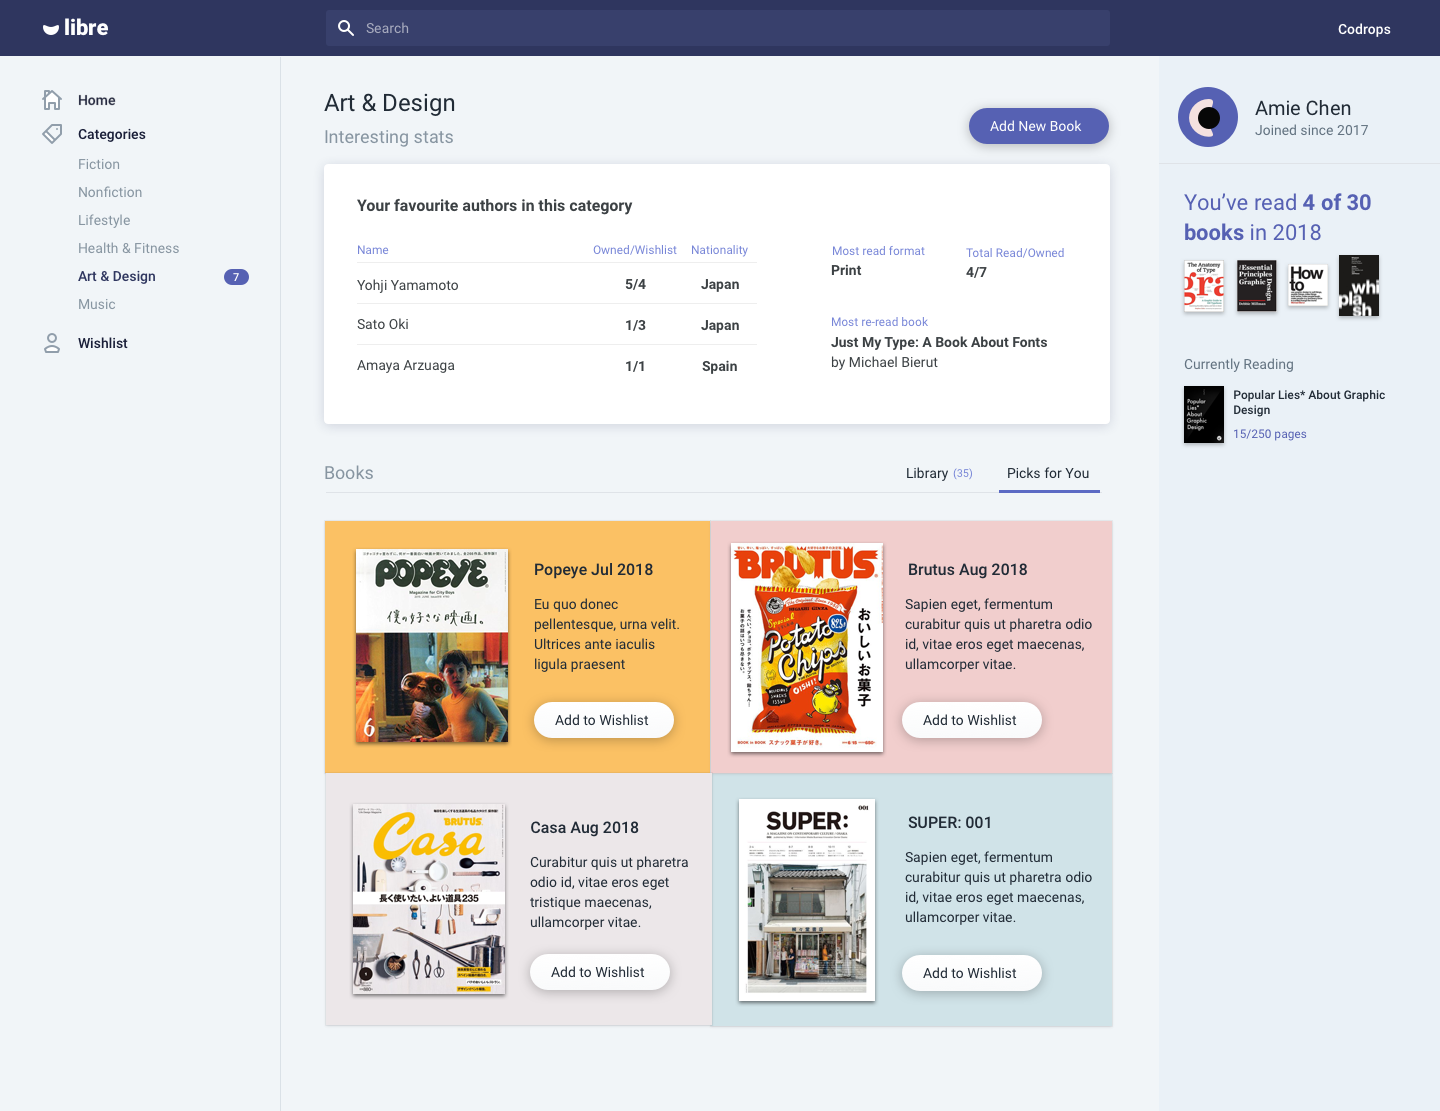
Task: Click the SUPER: 001 title
Action: [x=950, y=822]
